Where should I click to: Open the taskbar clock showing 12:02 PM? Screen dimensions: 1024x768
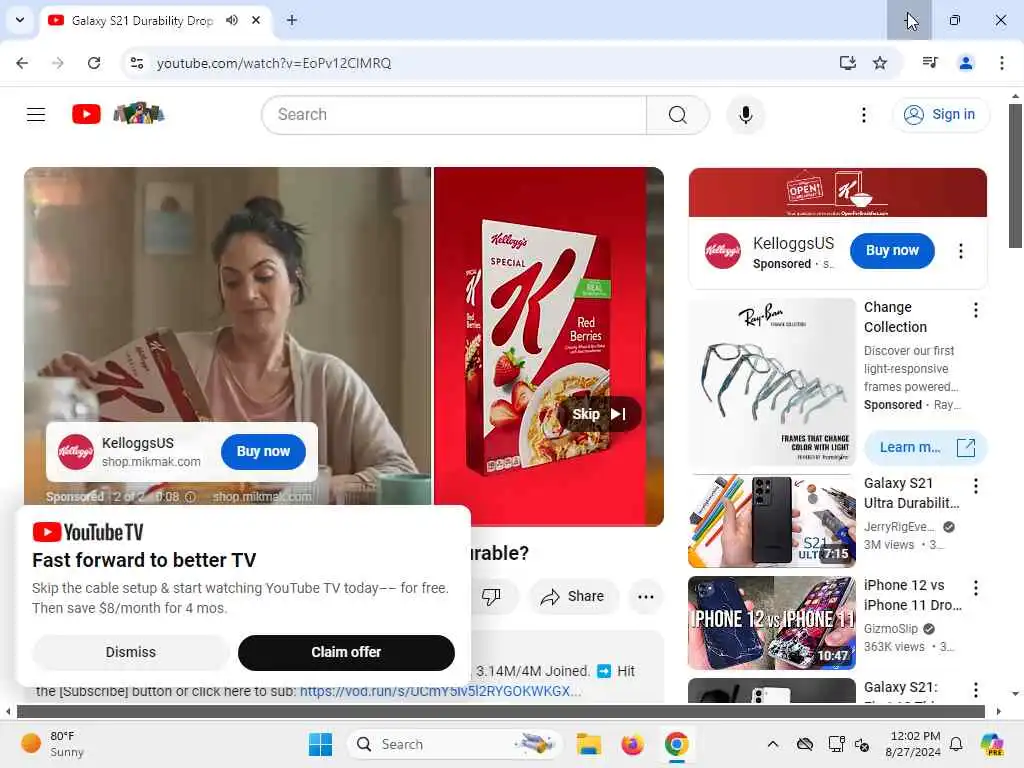pyautogui.click(x=913, y=744)
